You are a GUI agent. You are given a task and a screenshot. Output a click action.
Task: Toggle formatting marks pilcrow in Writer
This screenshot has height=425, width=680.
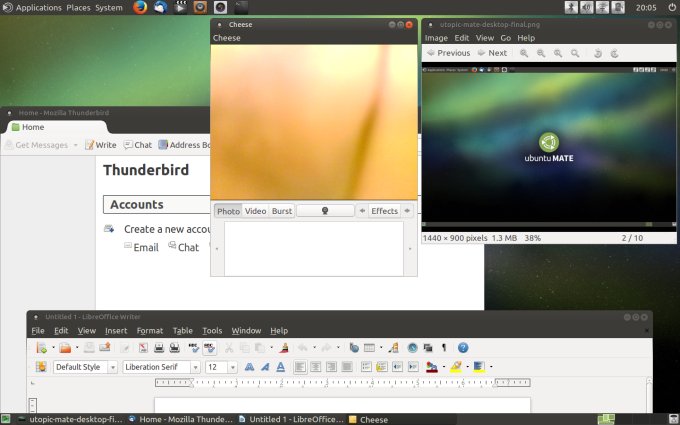click(444, 348)
